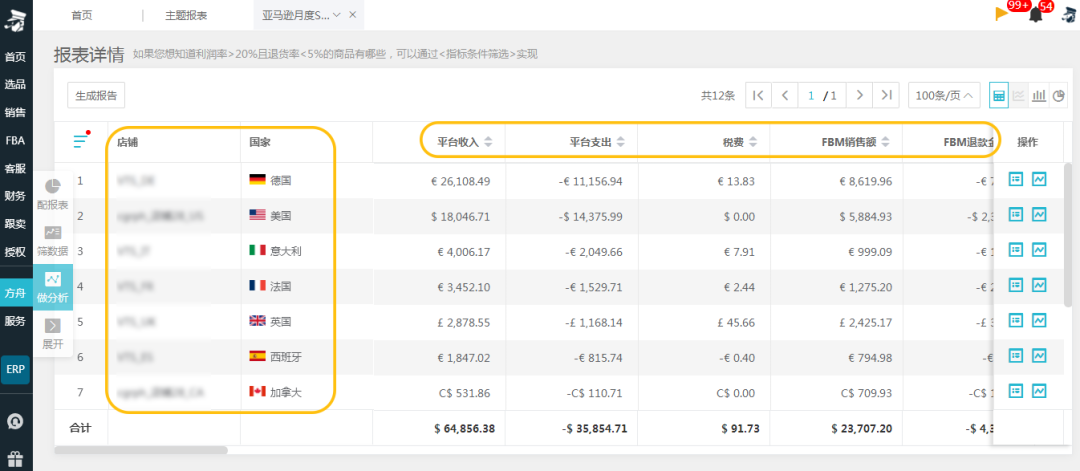Sort by 税费 column
Viewport: 1080px width, 471px height.
753,143
